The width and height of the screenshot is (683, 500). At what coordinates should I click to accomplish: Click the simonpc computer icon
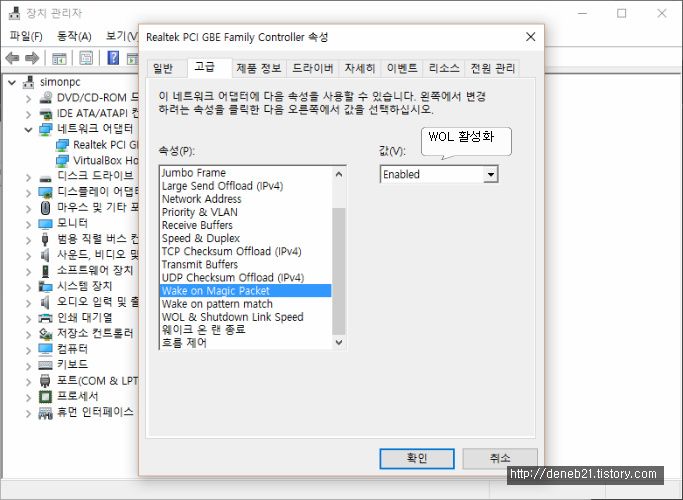[29, 81]
